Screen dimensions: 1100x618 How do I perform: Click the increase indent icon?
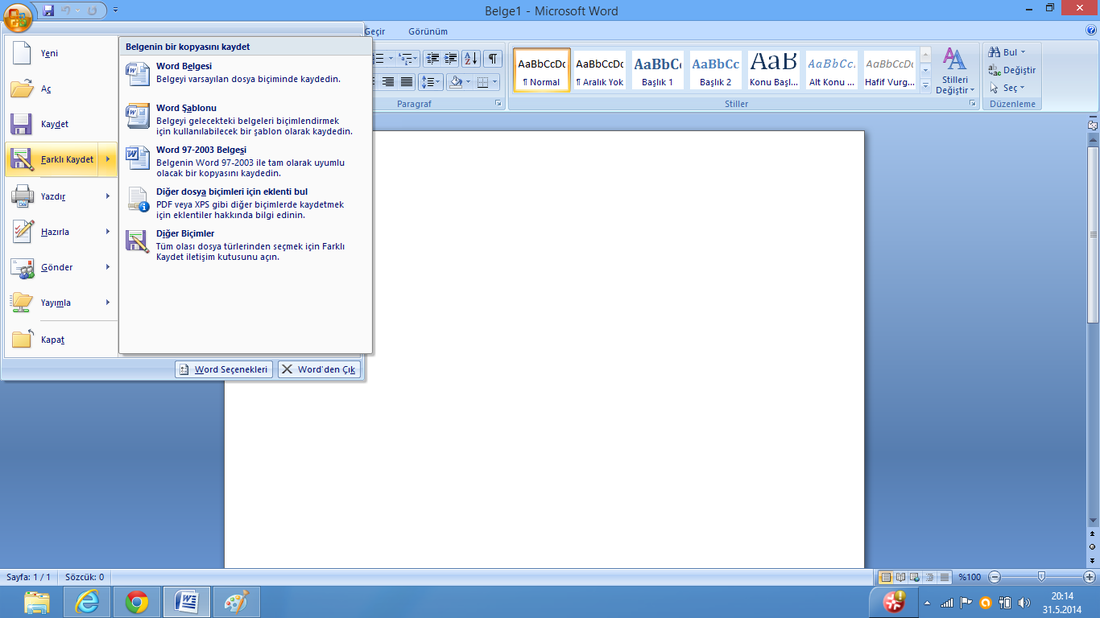coord(450,59)
